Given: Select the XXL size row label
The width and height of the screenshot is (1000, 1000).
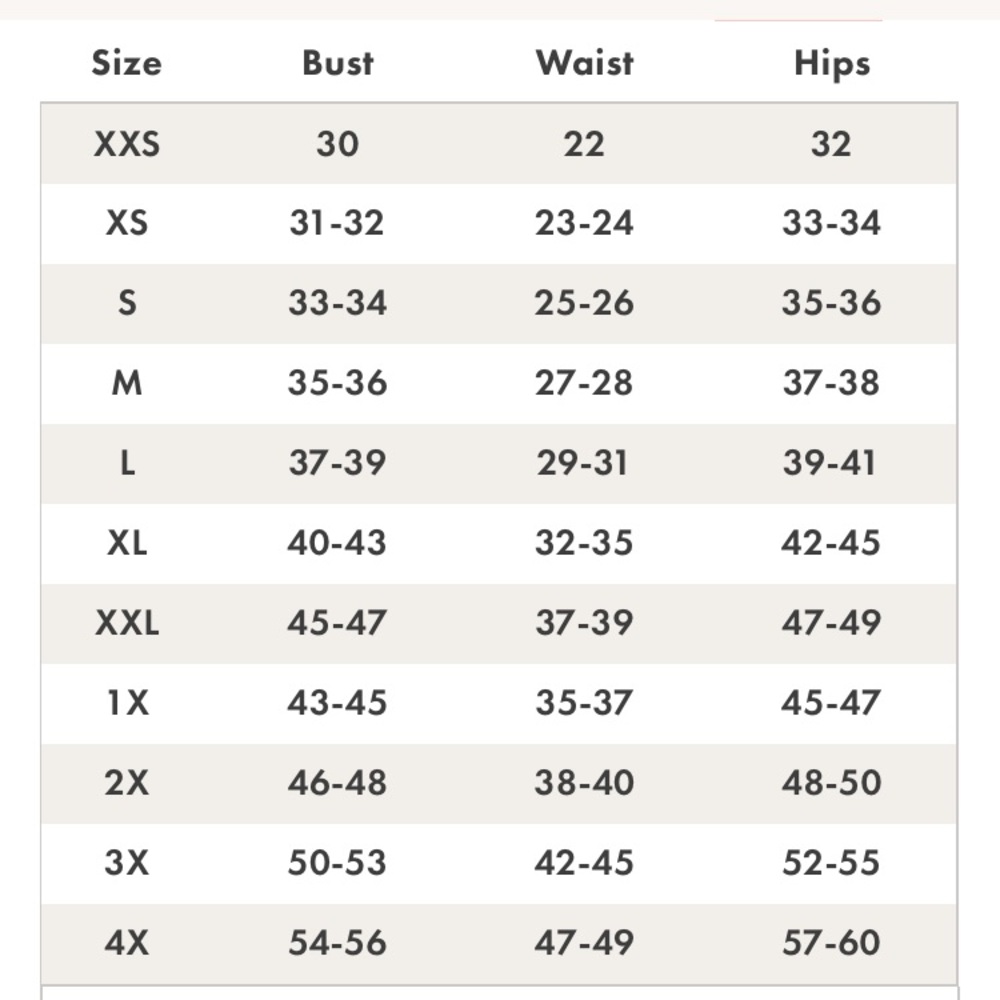Looking at the screenshot, I should [x=126, y=622].
